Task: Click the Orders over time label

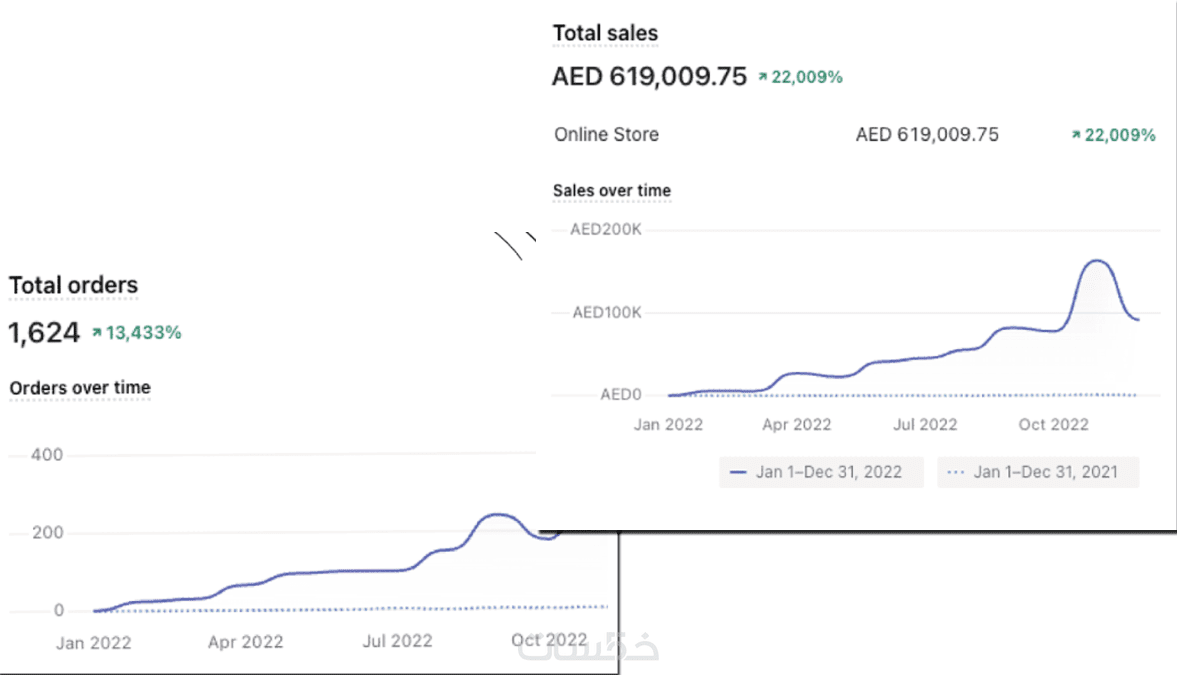Action: pos(80,387)
